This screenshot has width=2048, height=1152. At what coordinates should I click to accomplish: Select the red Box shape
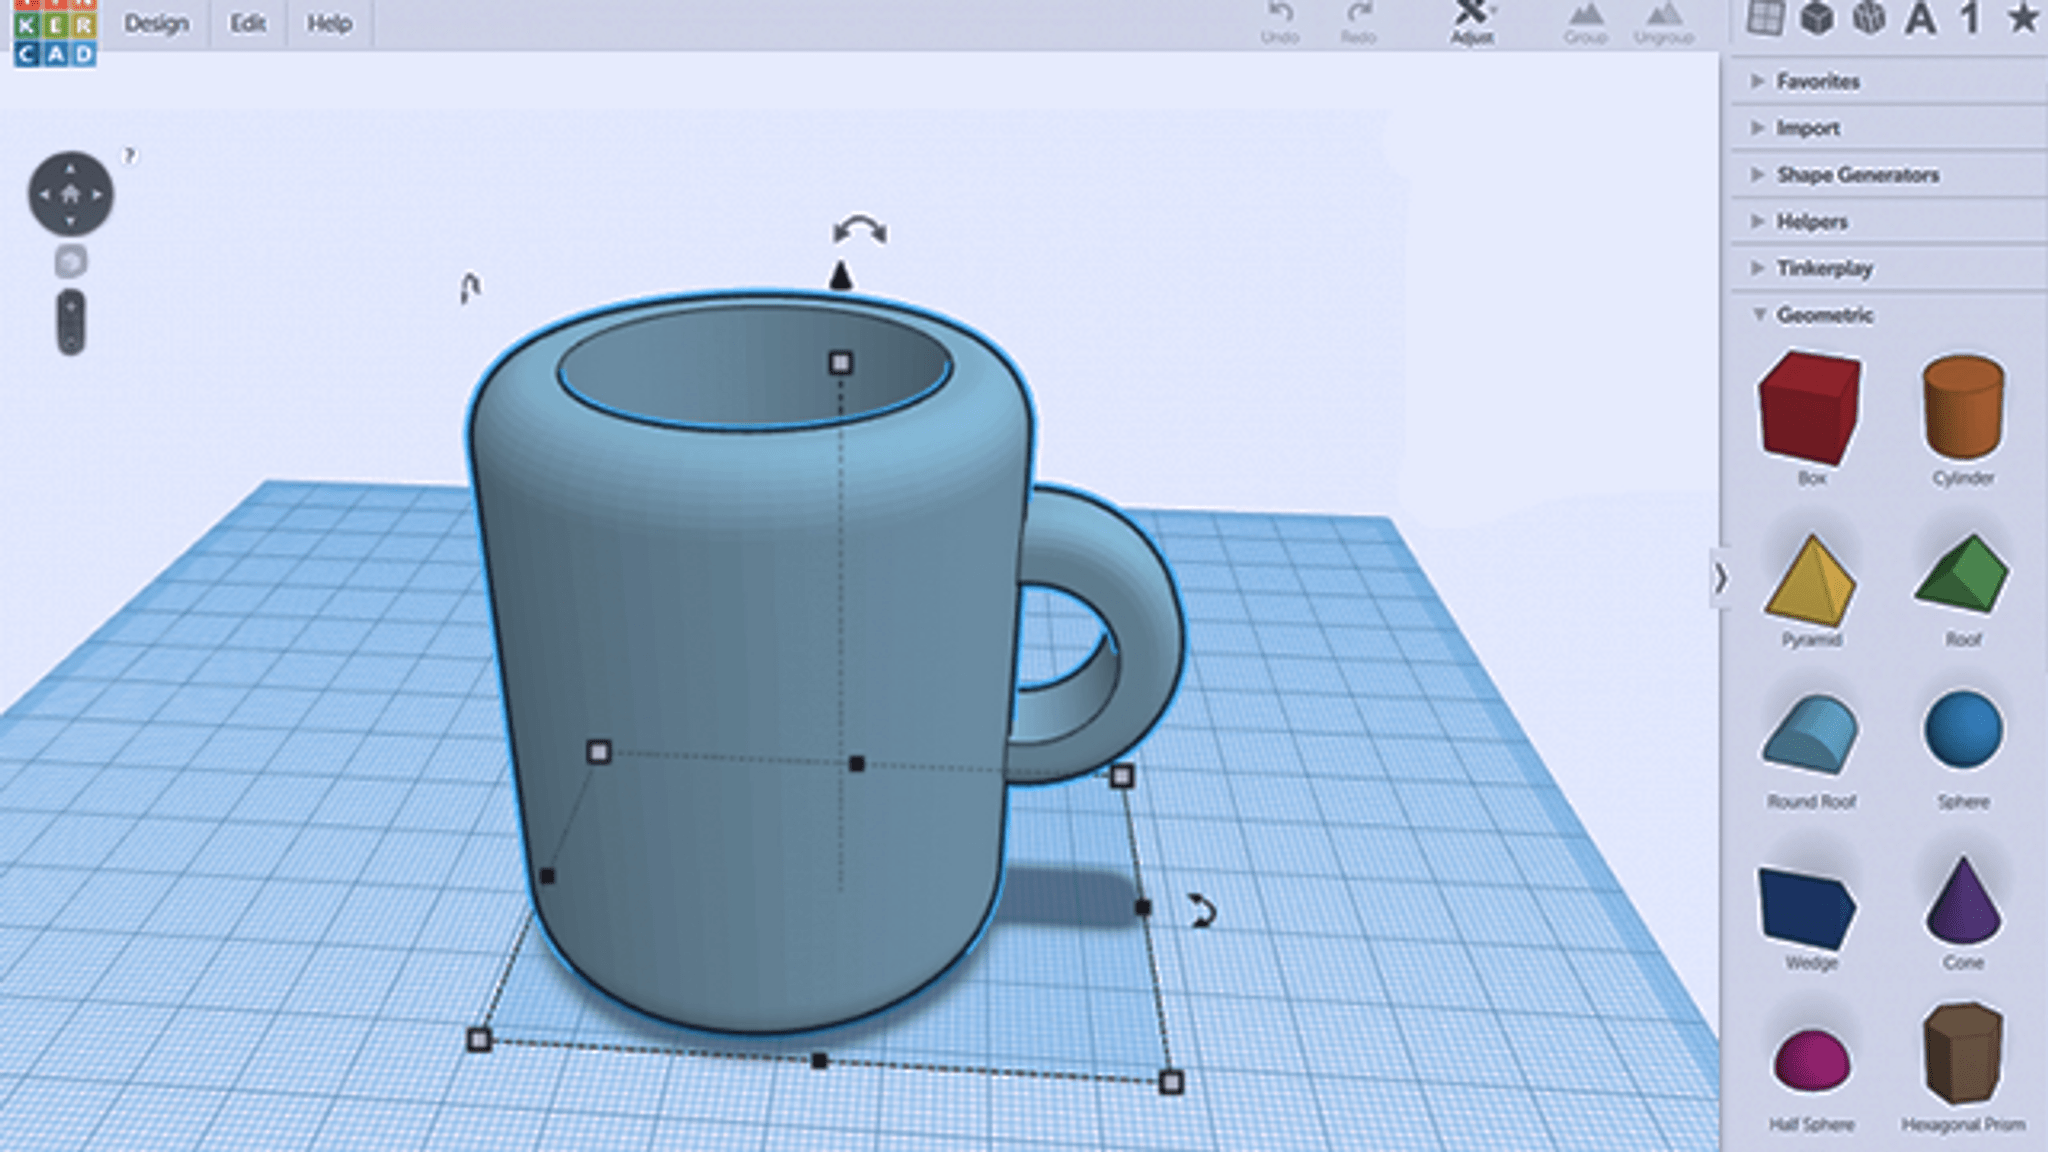click(x=1810, y=407)
